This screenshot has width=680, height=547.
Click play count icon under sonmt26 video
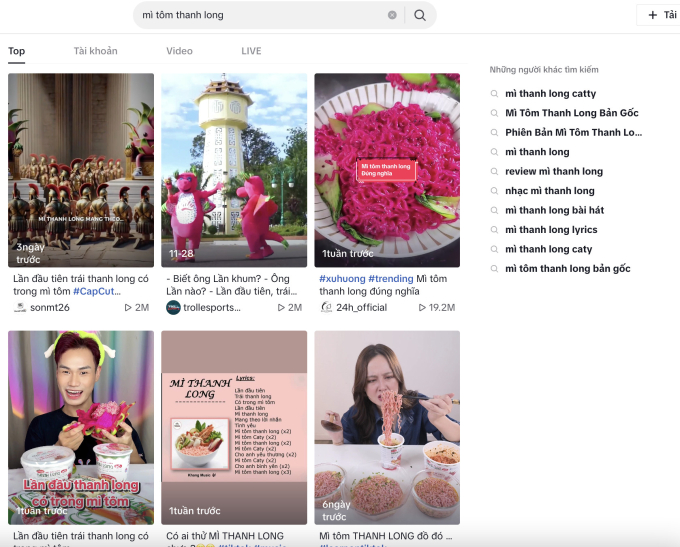pos(128,308)
